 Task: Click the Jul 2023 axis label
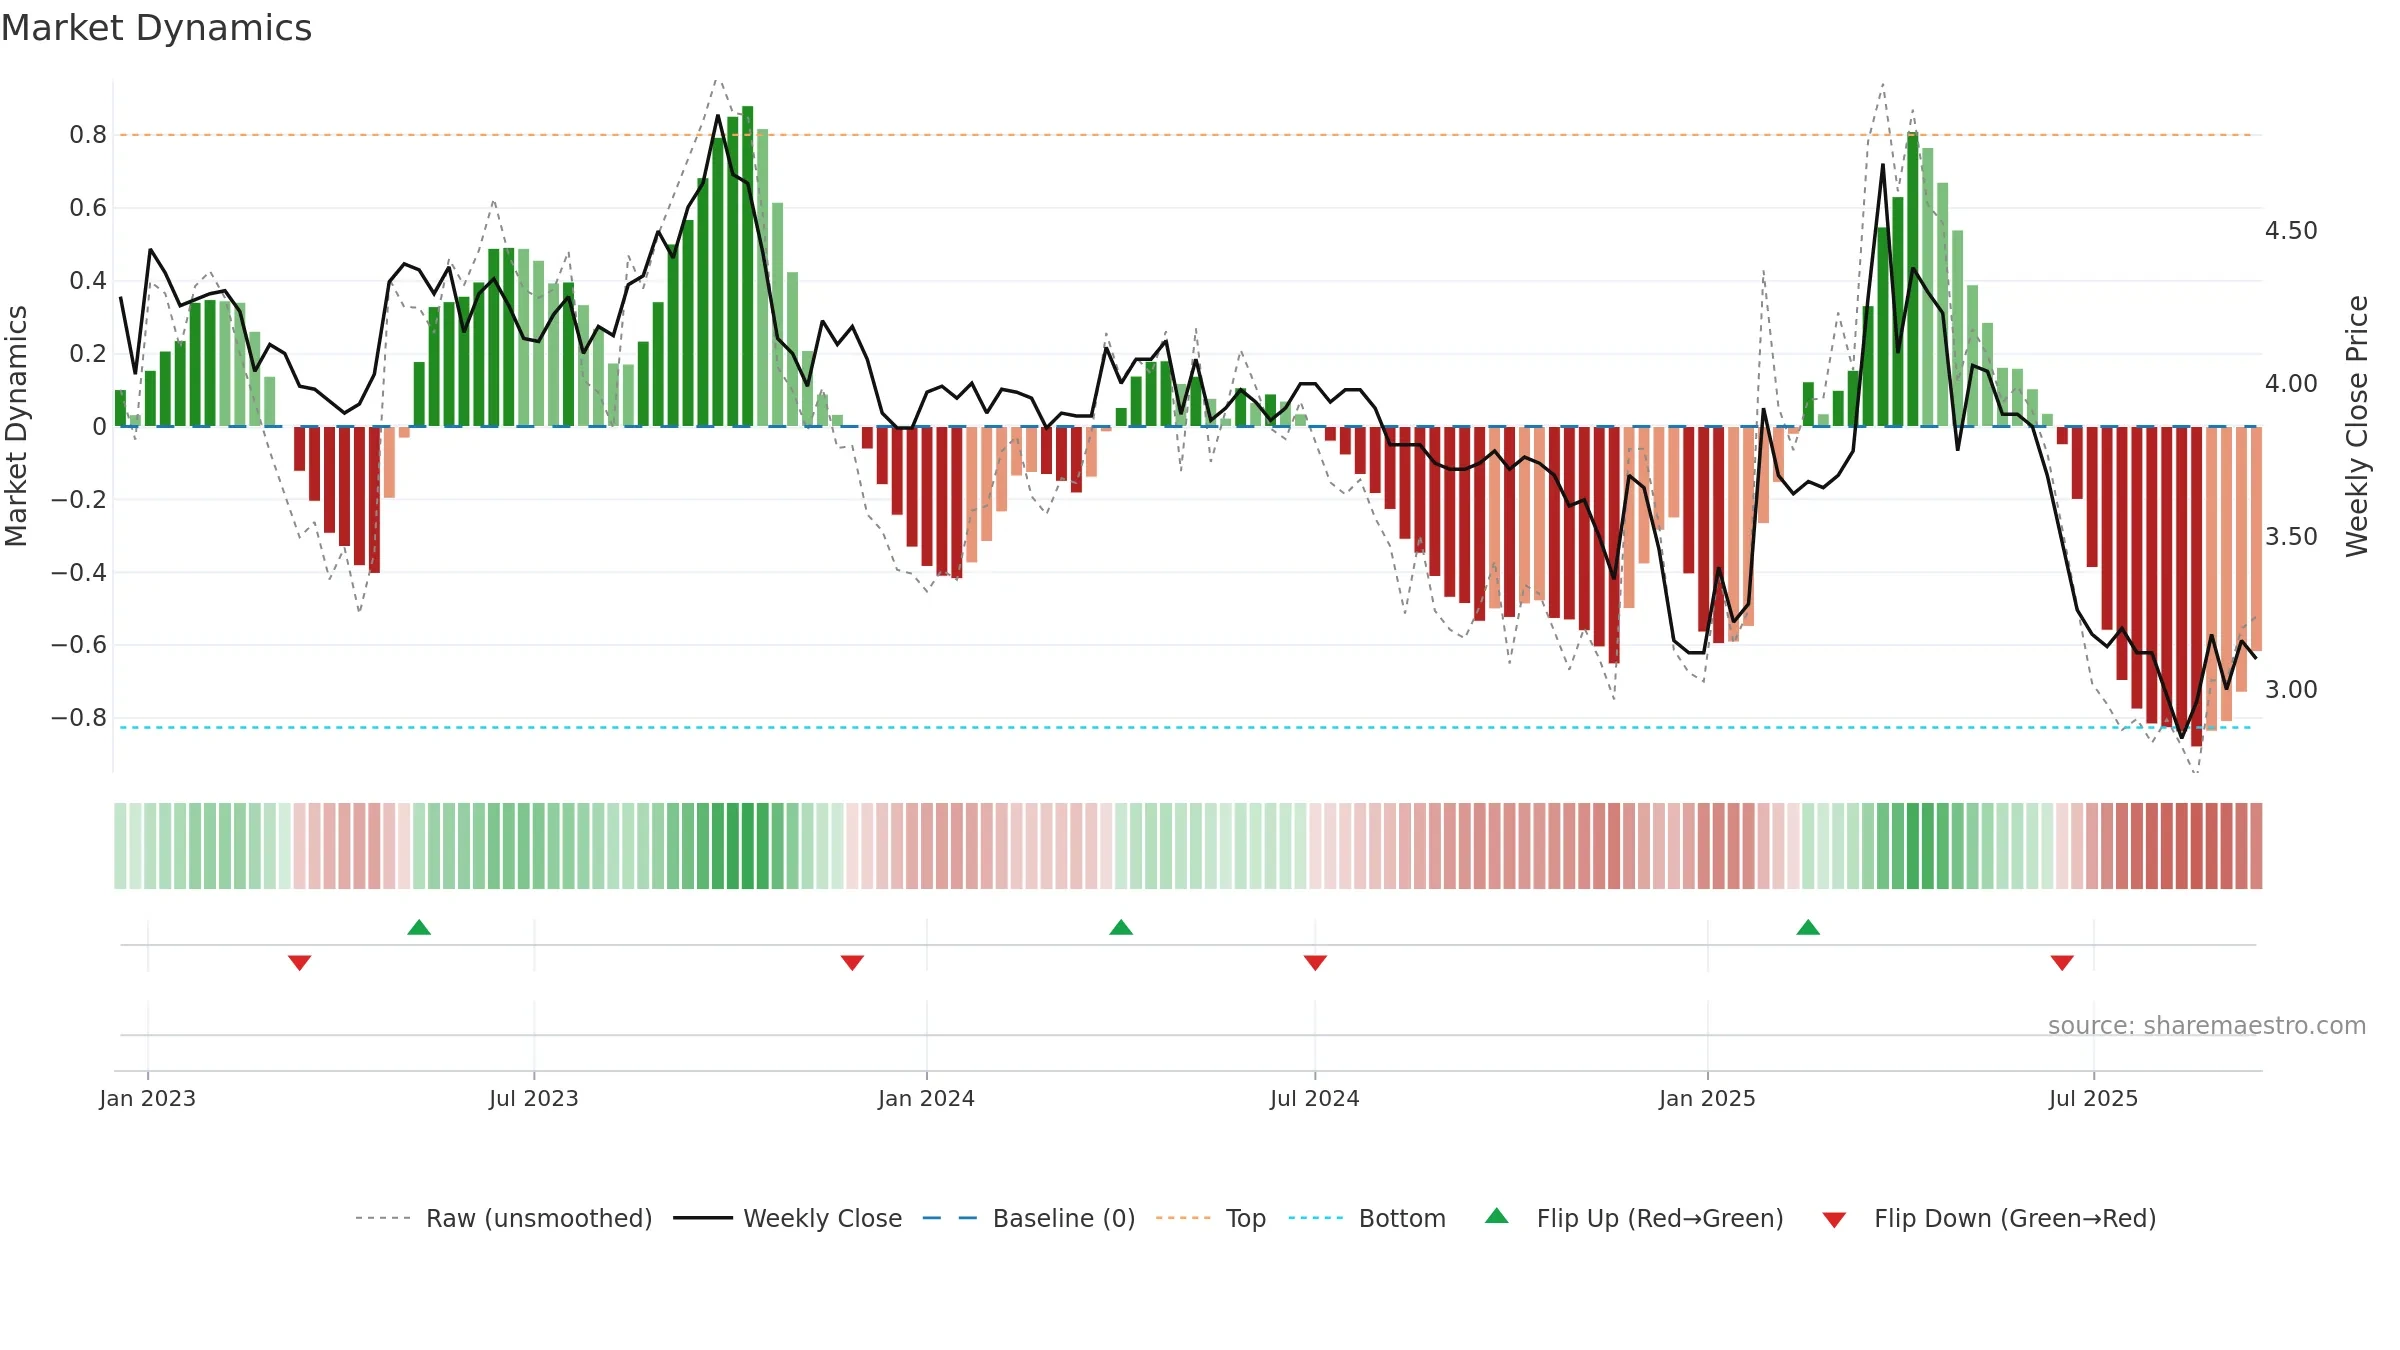(534, 1098)
